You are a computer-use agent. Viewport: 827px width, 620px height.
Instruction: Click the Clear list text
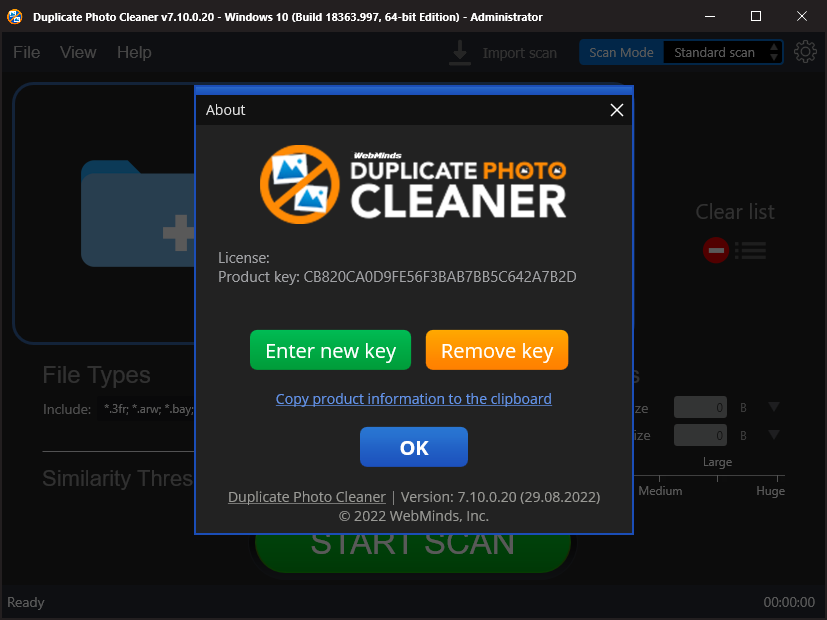(735, 211)
